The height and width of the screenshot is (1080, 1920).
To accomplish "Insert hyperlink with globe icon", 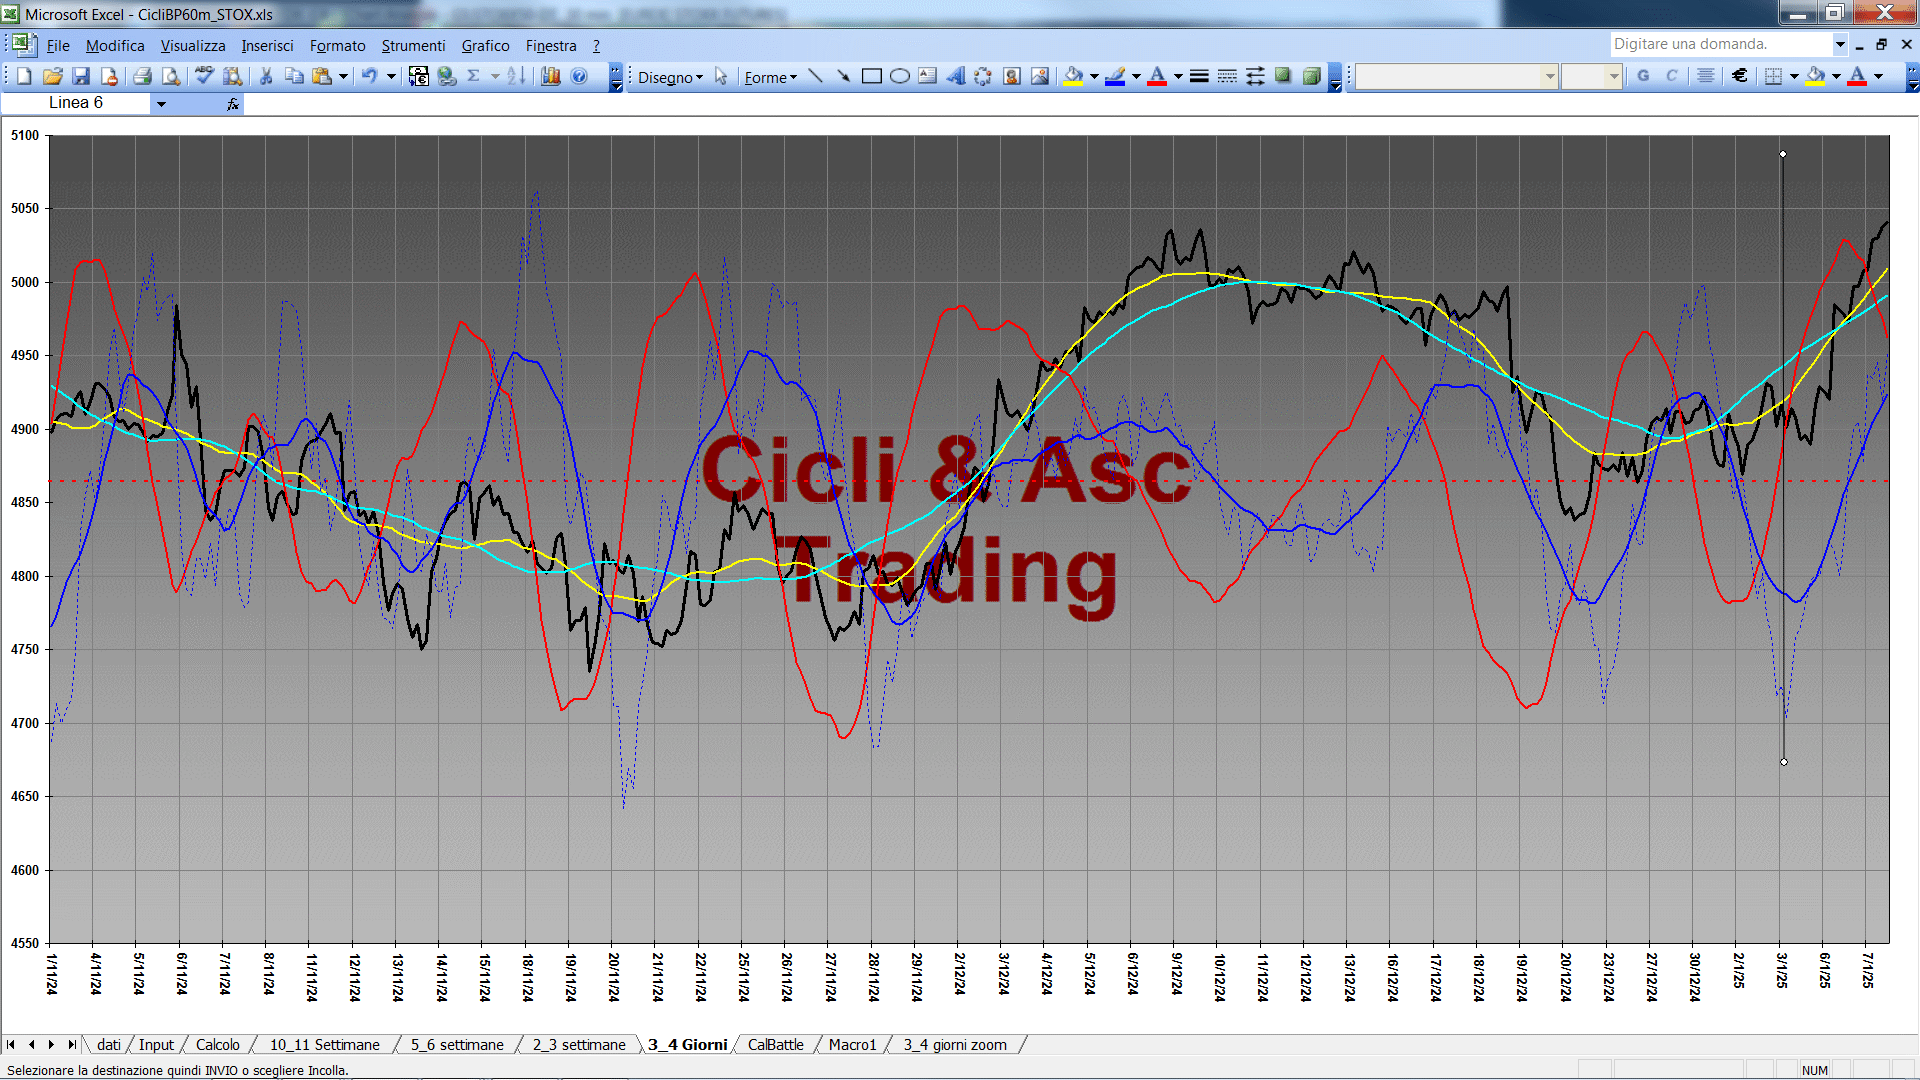I will [x=447, y=77].
